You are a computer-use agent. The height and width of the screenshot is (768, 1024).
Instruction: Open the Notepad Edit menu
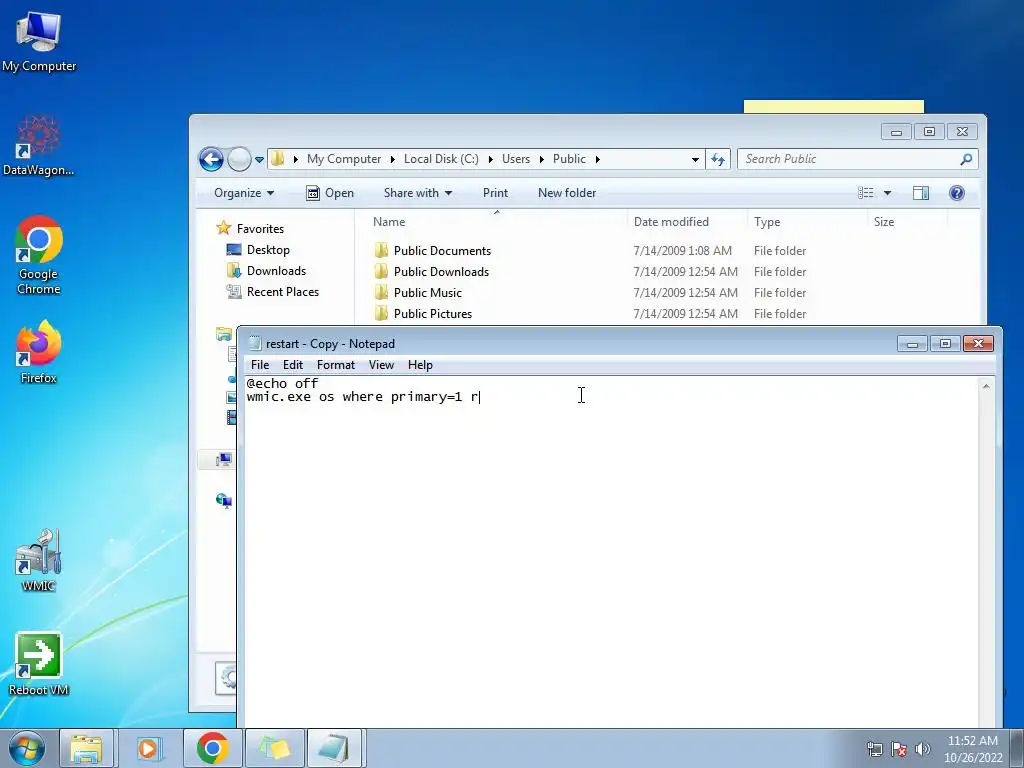293,365
